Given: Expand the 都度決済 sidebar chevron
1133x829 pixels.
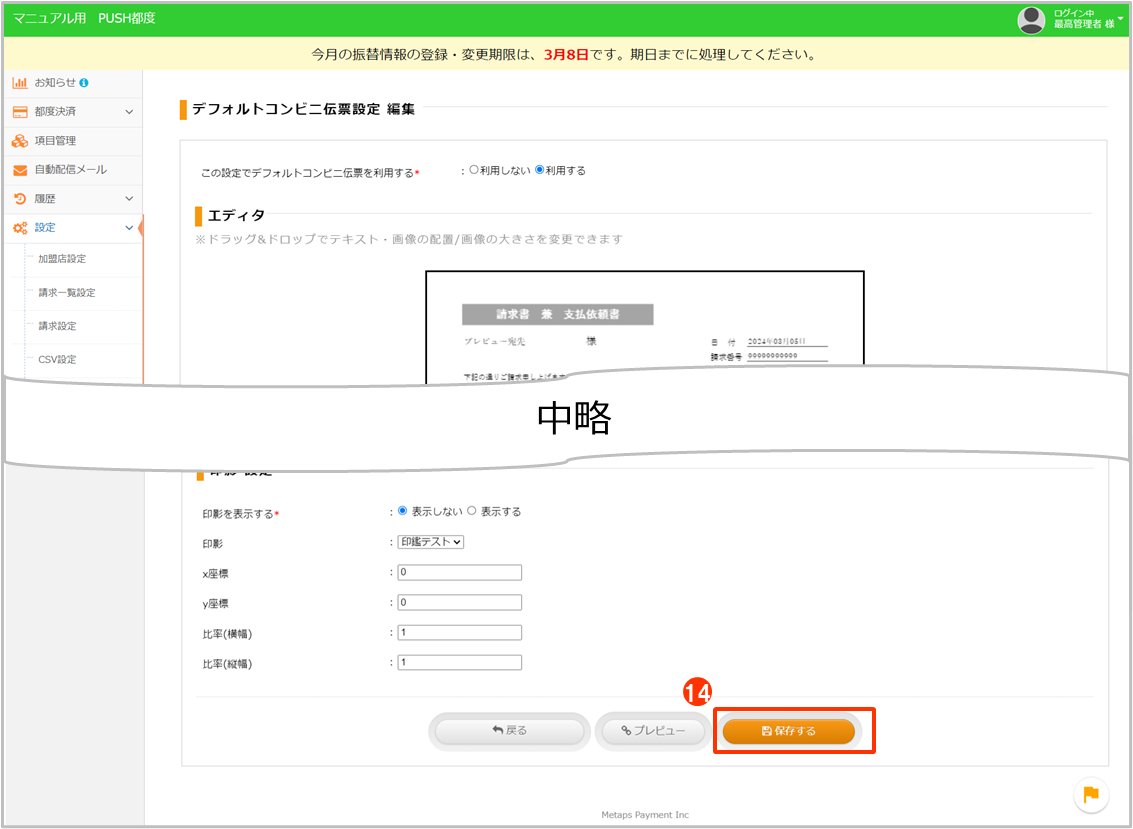Looking at the screenshot, I should coord(129,112).
